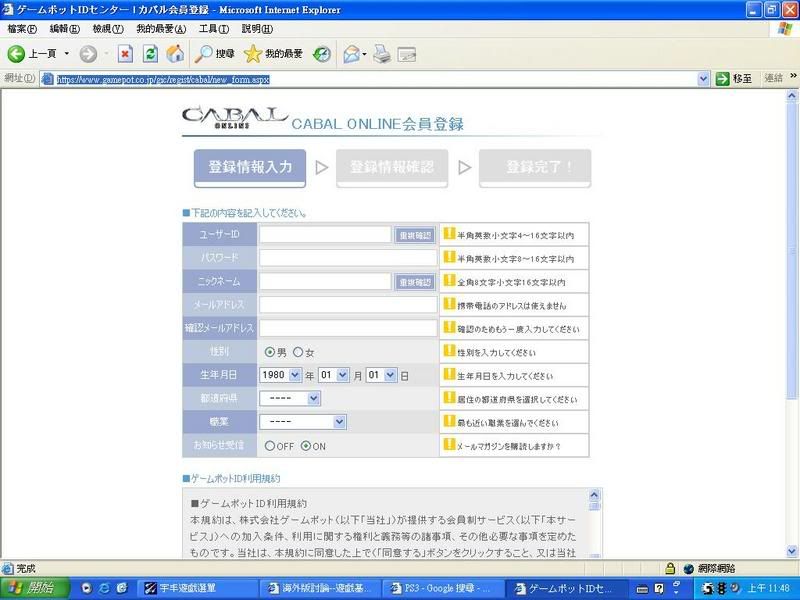
Task: Refresh the page with the green arrows icon
Action: [150, 54]
